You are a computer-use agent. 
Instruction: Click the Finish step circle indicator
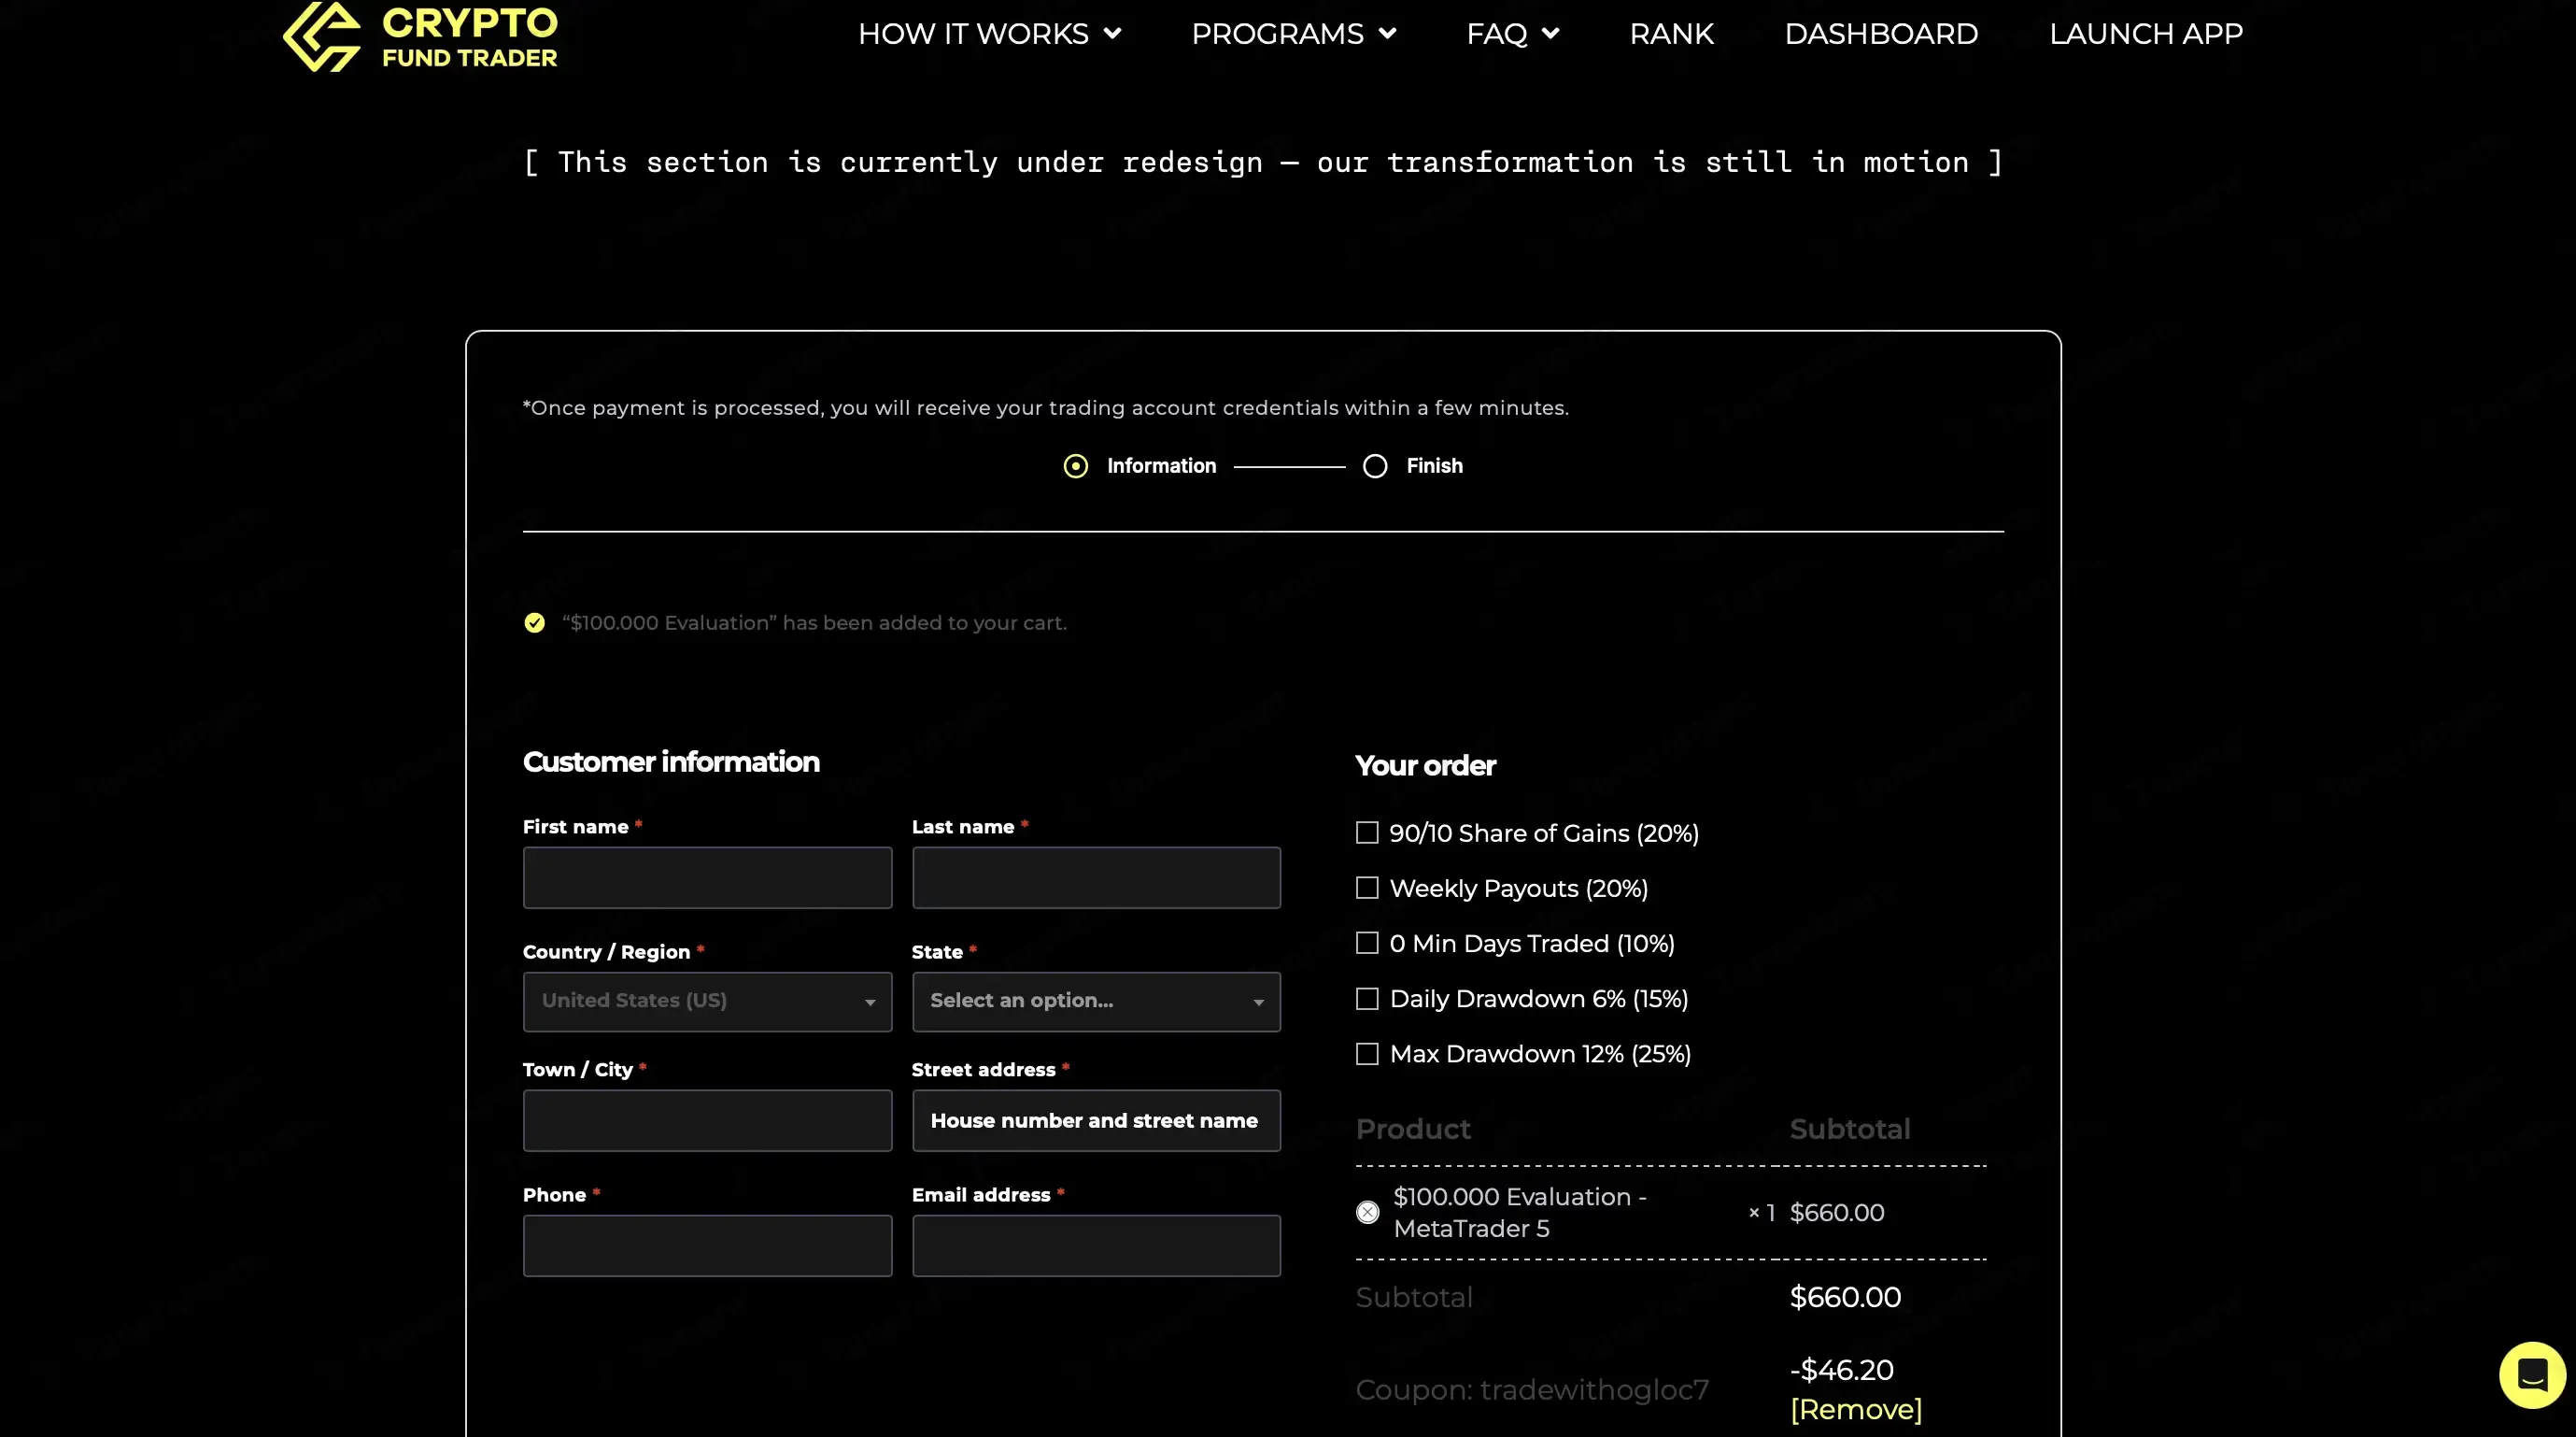click(1375, 466)
